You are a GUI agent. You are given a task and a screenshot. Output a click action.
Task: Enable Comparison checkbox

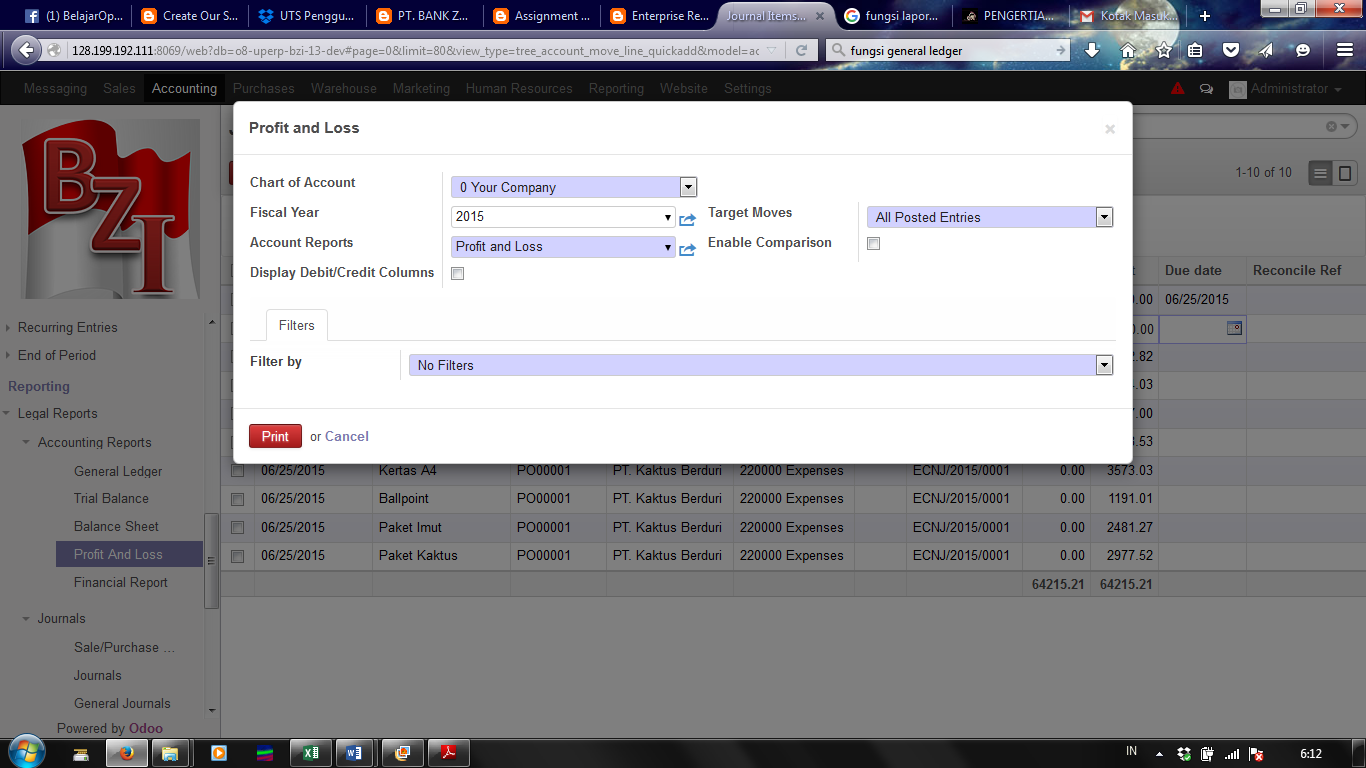[x=873, y=243]
